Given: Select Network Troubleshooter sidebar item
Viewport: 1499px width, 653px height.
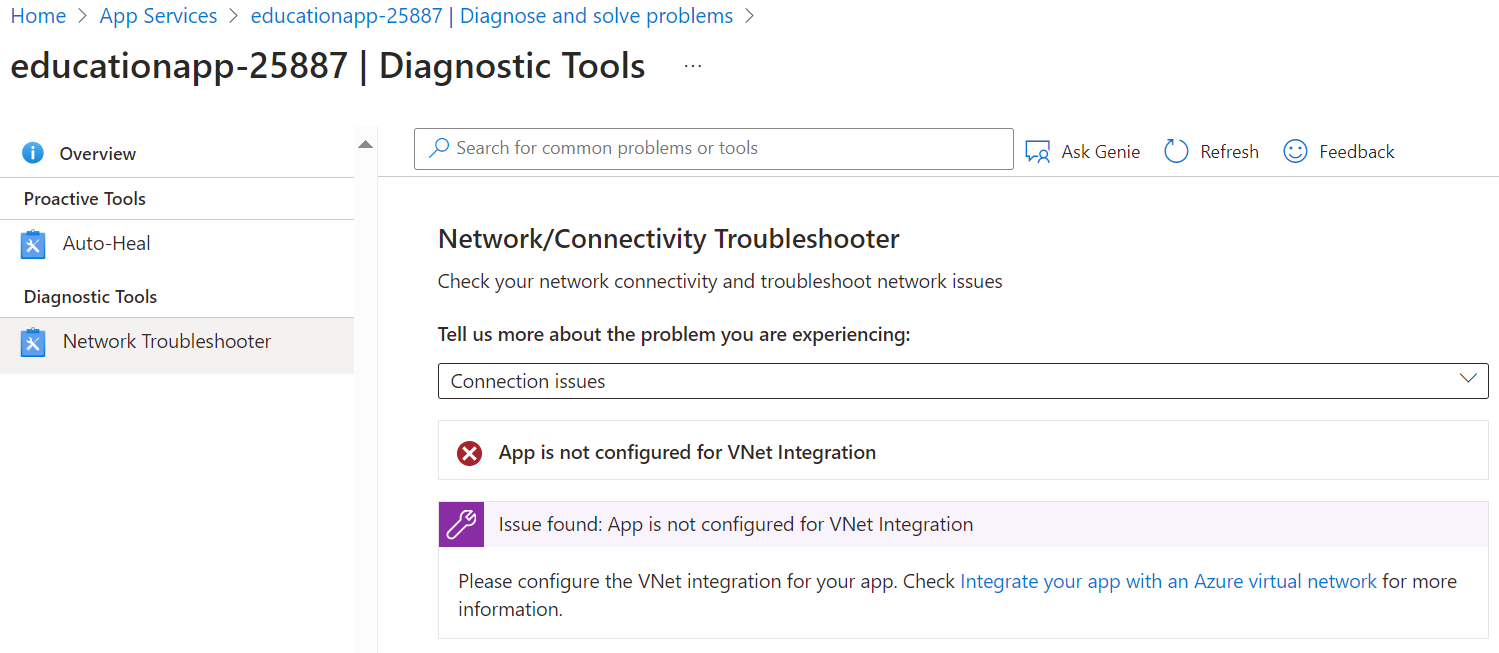Looking at the screenshot, I should point(166,342).
